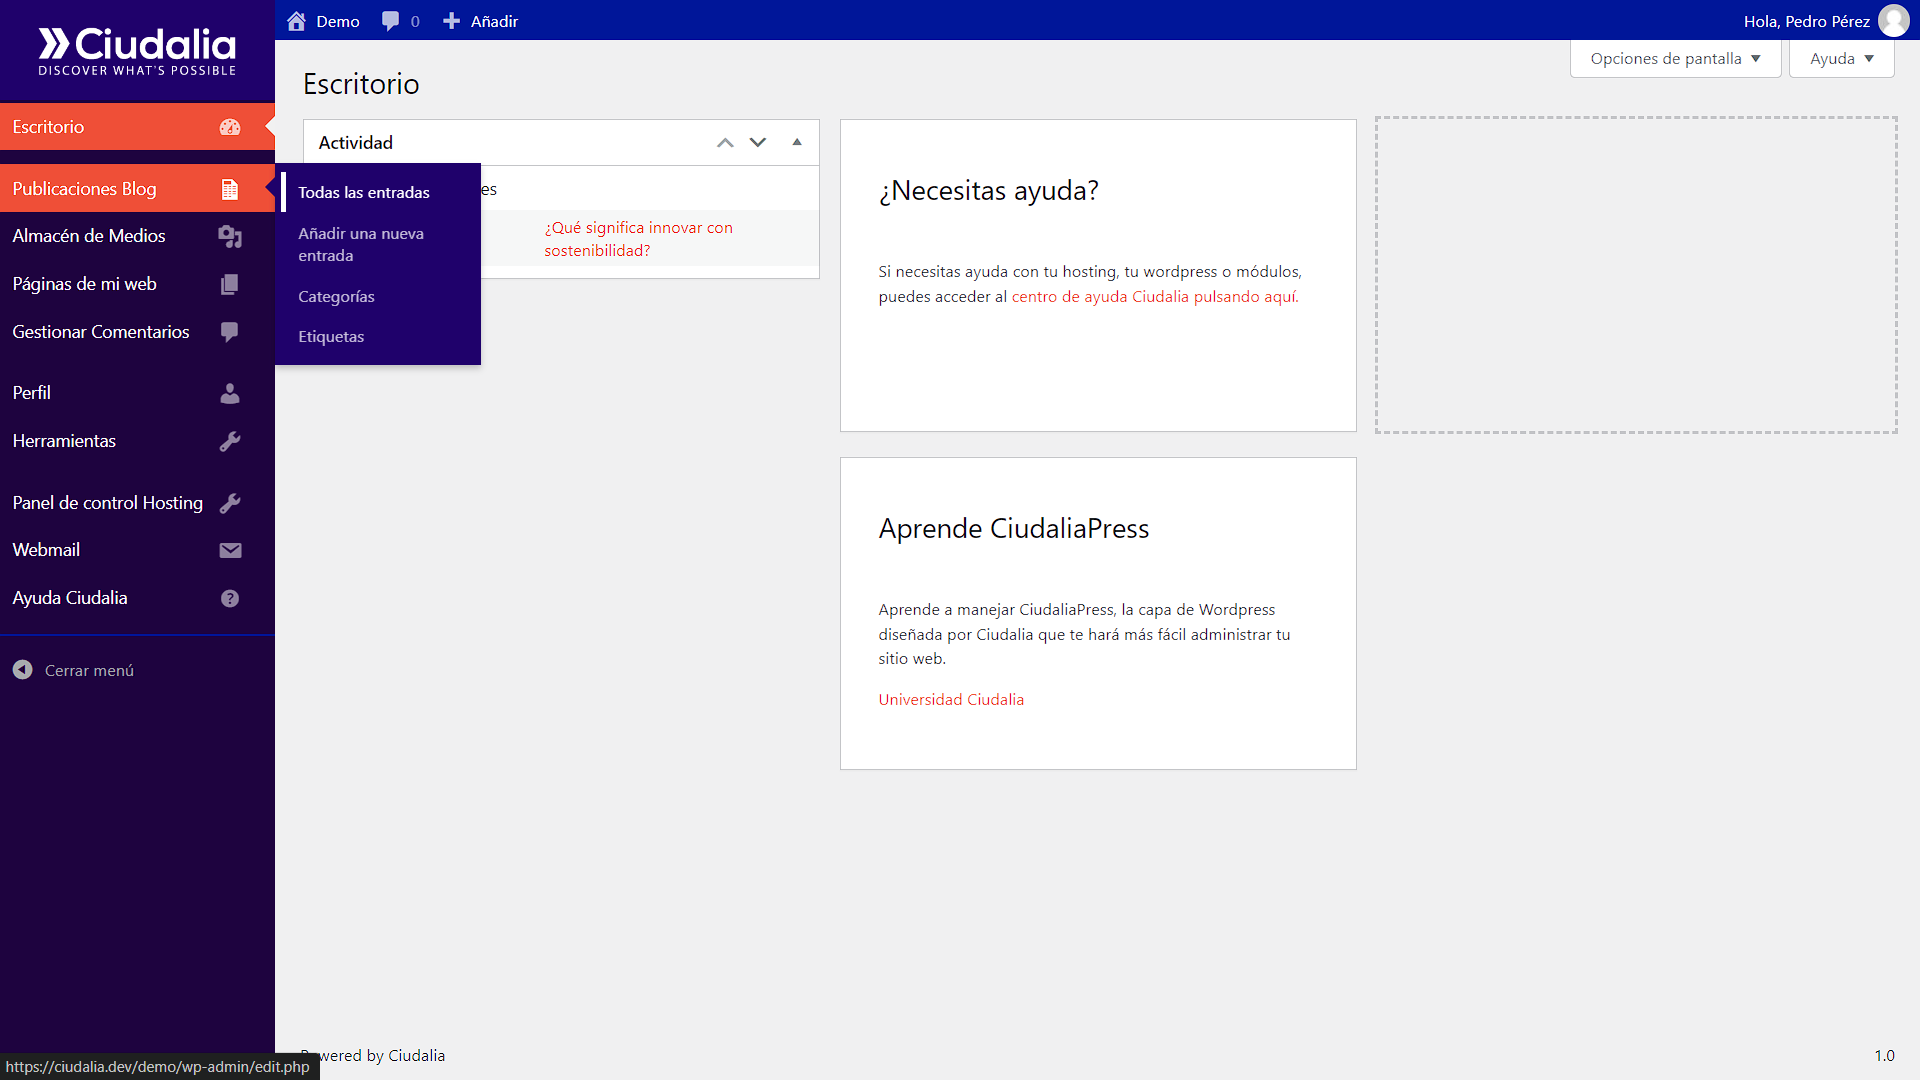This screenshot has height=1080, width=1920.
Task: Click the Páginas de mi web pages icon
Action: pyautogui.click(x=229, y=284)
